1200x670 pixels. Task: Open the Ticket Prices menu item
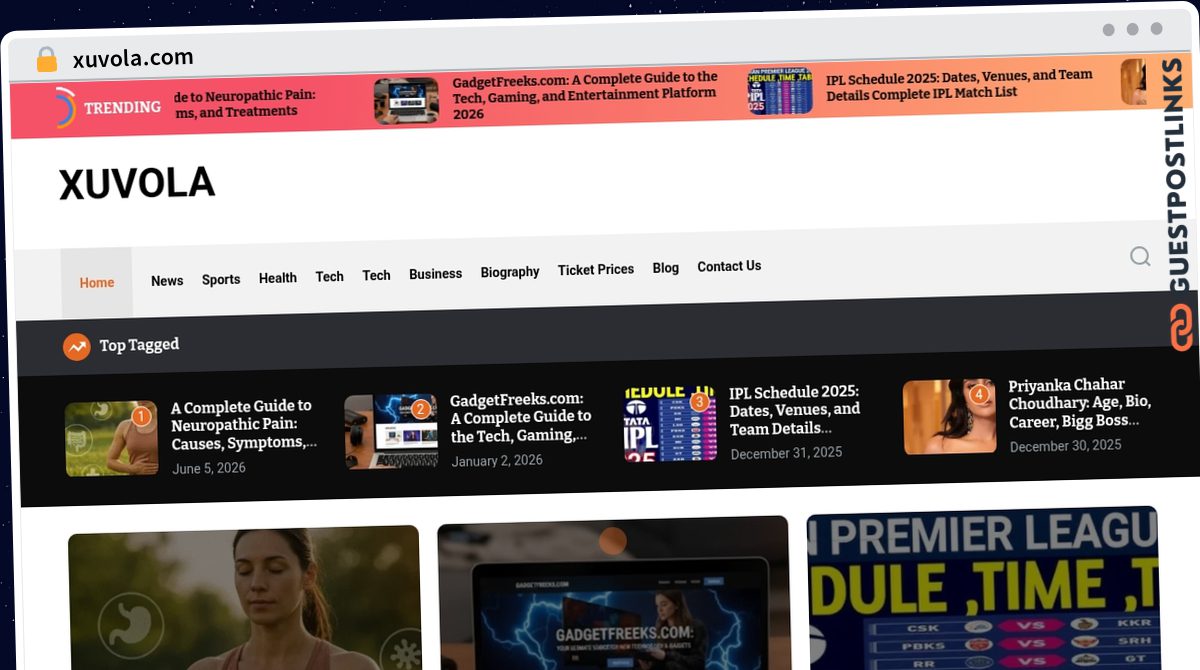tap(596, 270)
